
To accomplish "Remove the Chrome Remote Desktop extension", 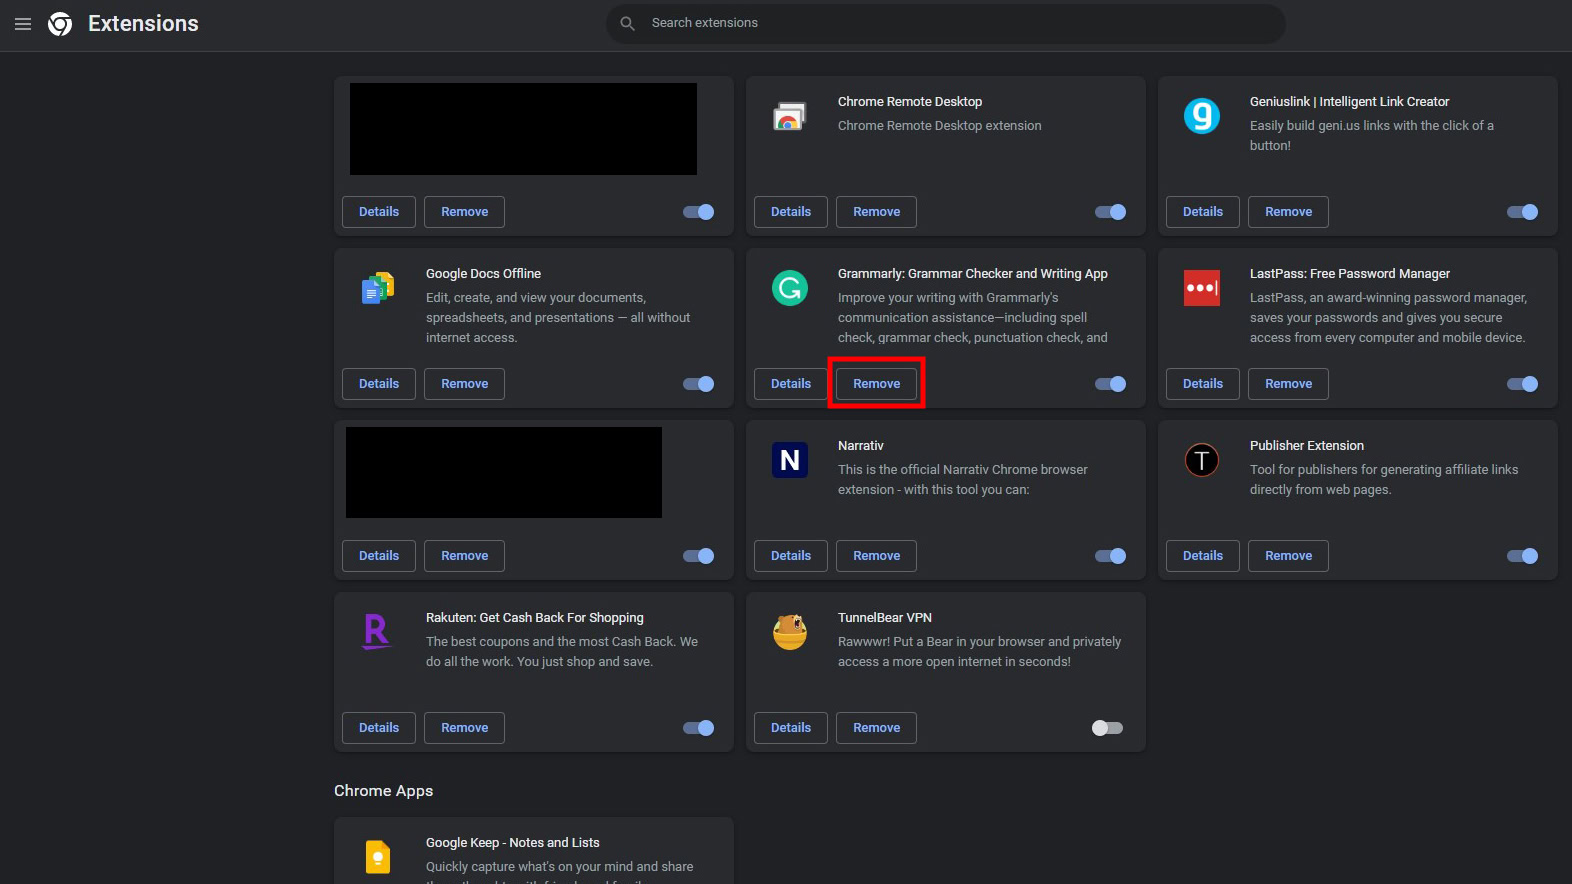I will [877, 212].
